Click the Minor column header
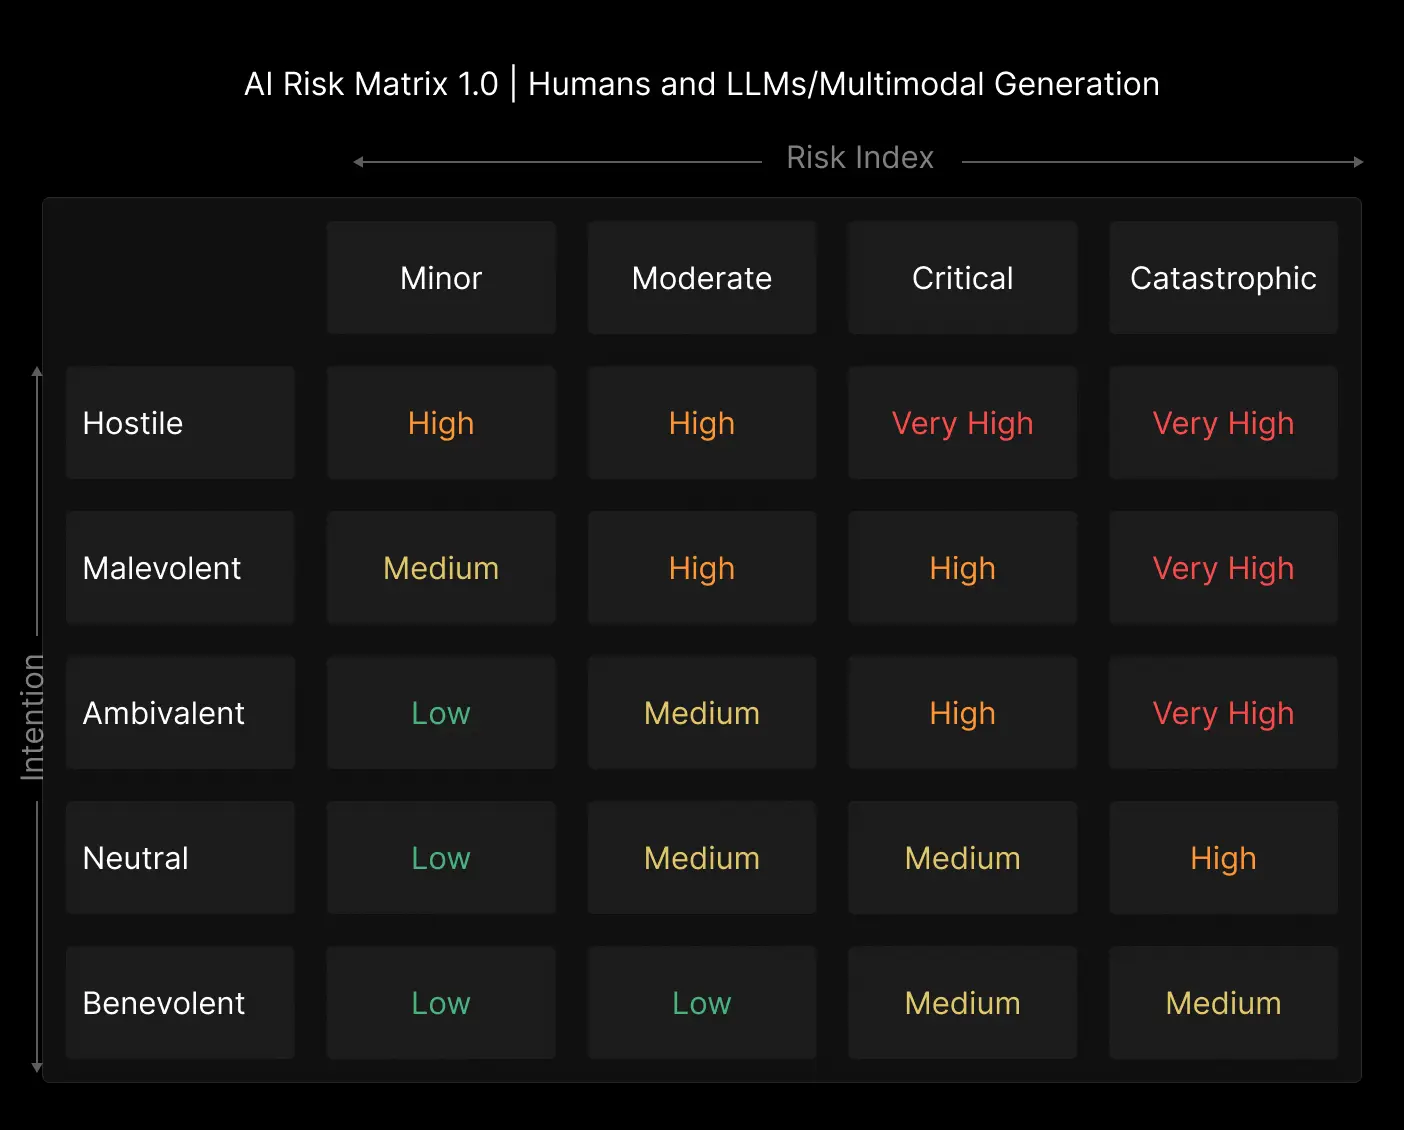Screen dimensions: 1404x1130 (x=441, y=278)
